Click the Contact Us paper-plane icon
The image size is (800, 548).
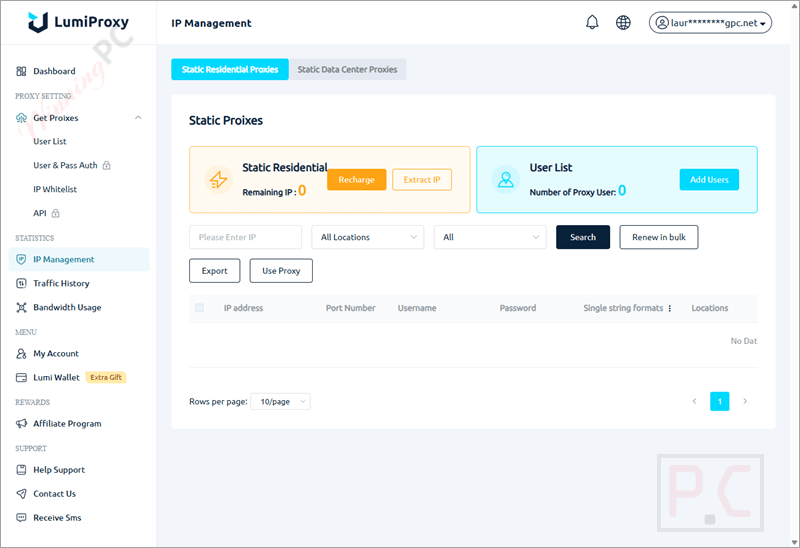click(21, 494)
